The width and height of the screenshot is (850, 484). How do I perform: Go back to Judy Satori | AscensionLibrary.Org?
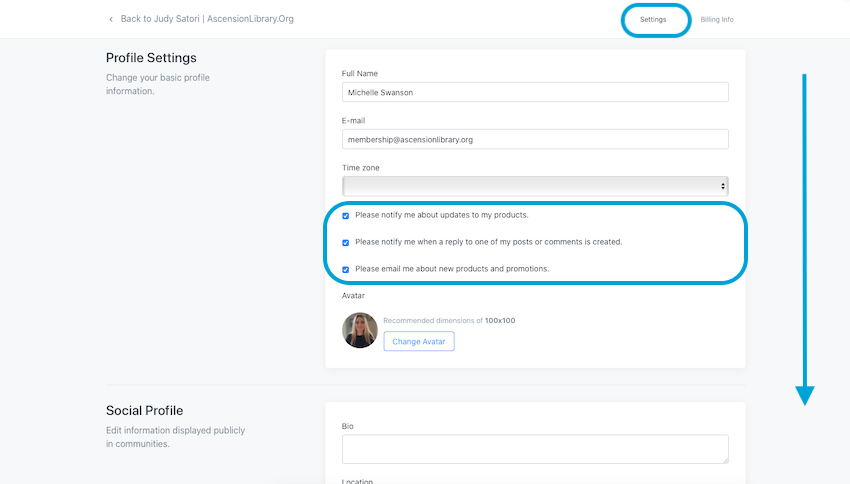207,19
